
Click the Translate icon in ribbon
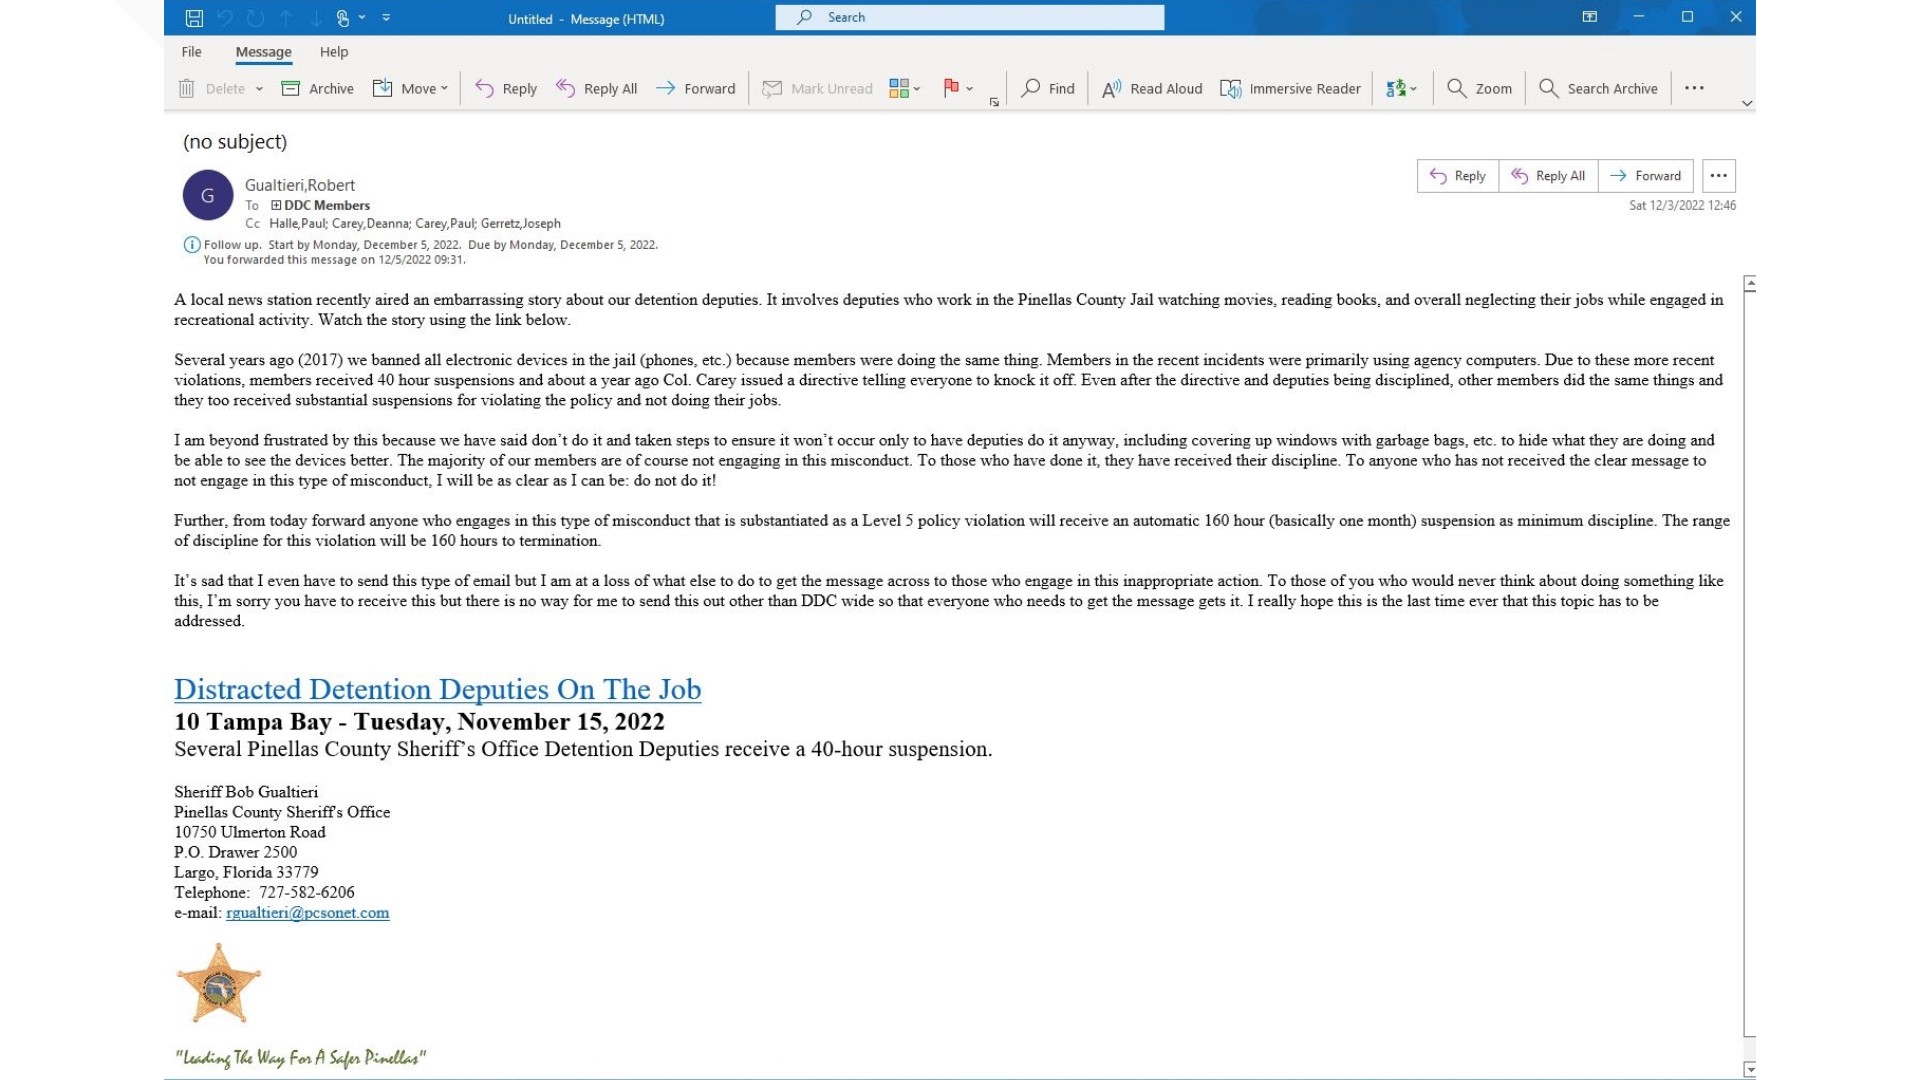[x=1396, y=88]
